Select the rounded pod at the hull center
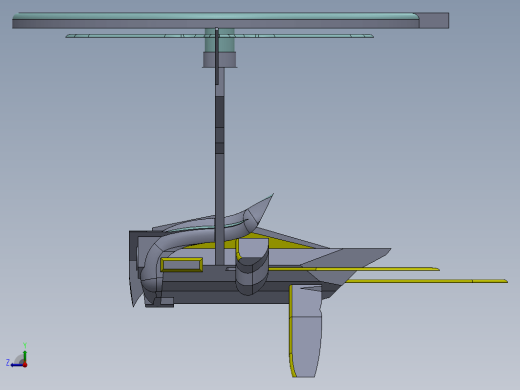 pos(252,267)
